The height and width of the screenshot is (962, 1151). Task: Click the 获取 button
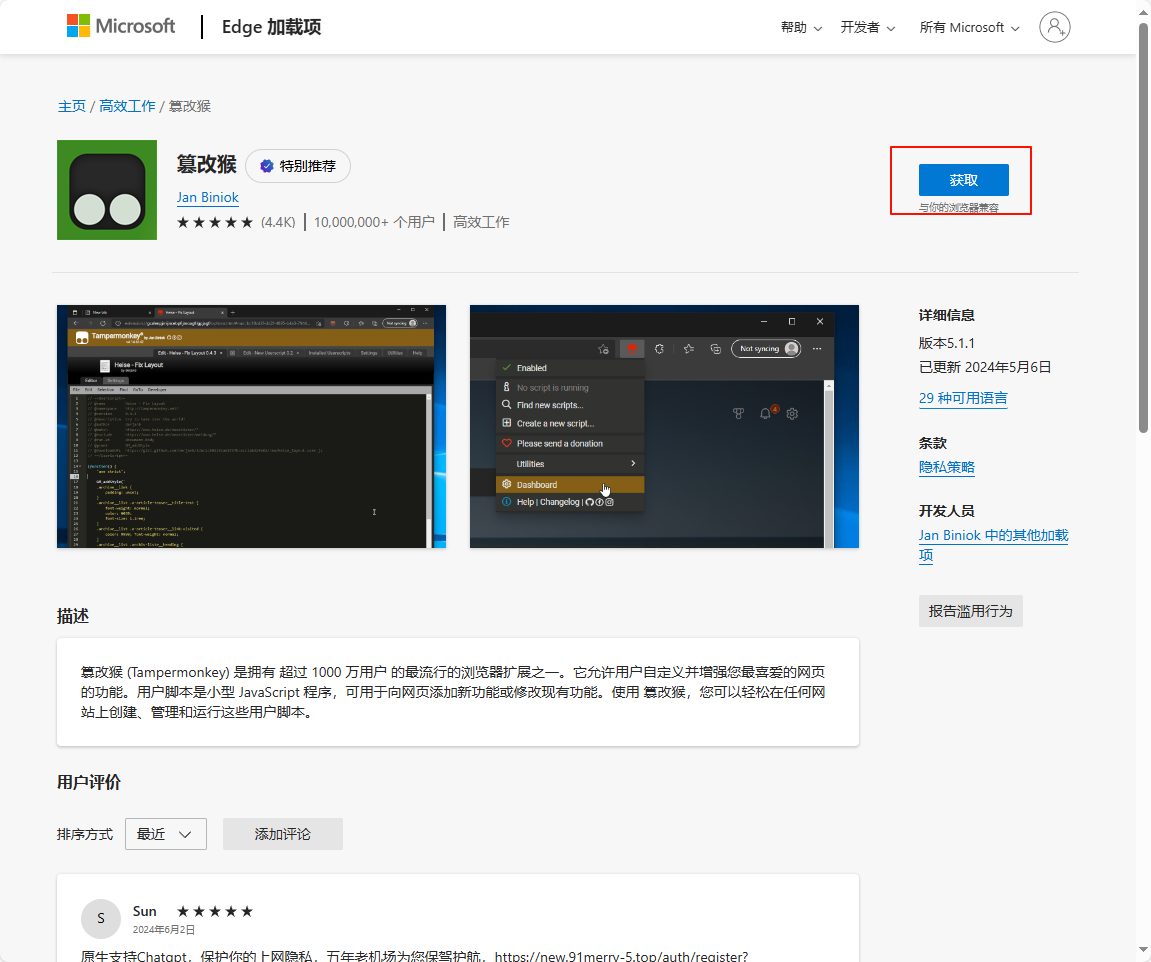point(964,181)
